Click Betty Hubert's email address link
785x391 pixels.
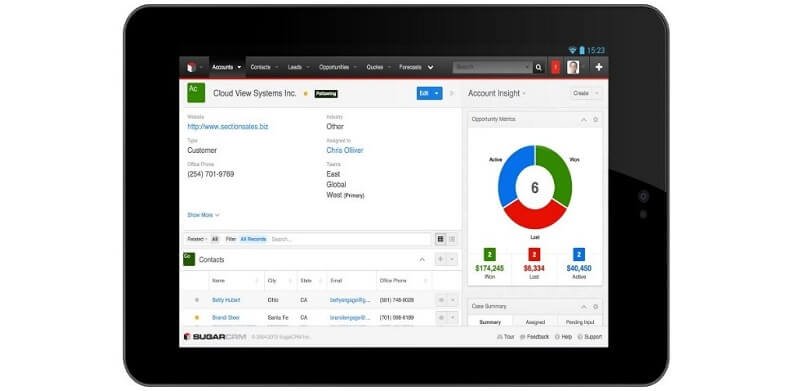(x=350, y=300)
